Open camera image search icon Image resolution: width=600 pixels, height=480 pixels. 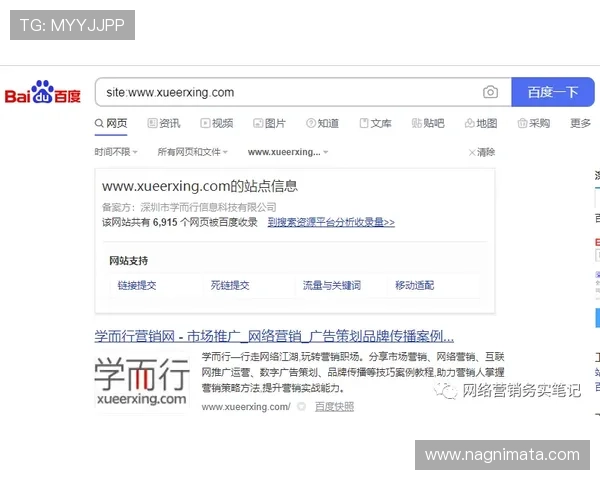[490, 92]
